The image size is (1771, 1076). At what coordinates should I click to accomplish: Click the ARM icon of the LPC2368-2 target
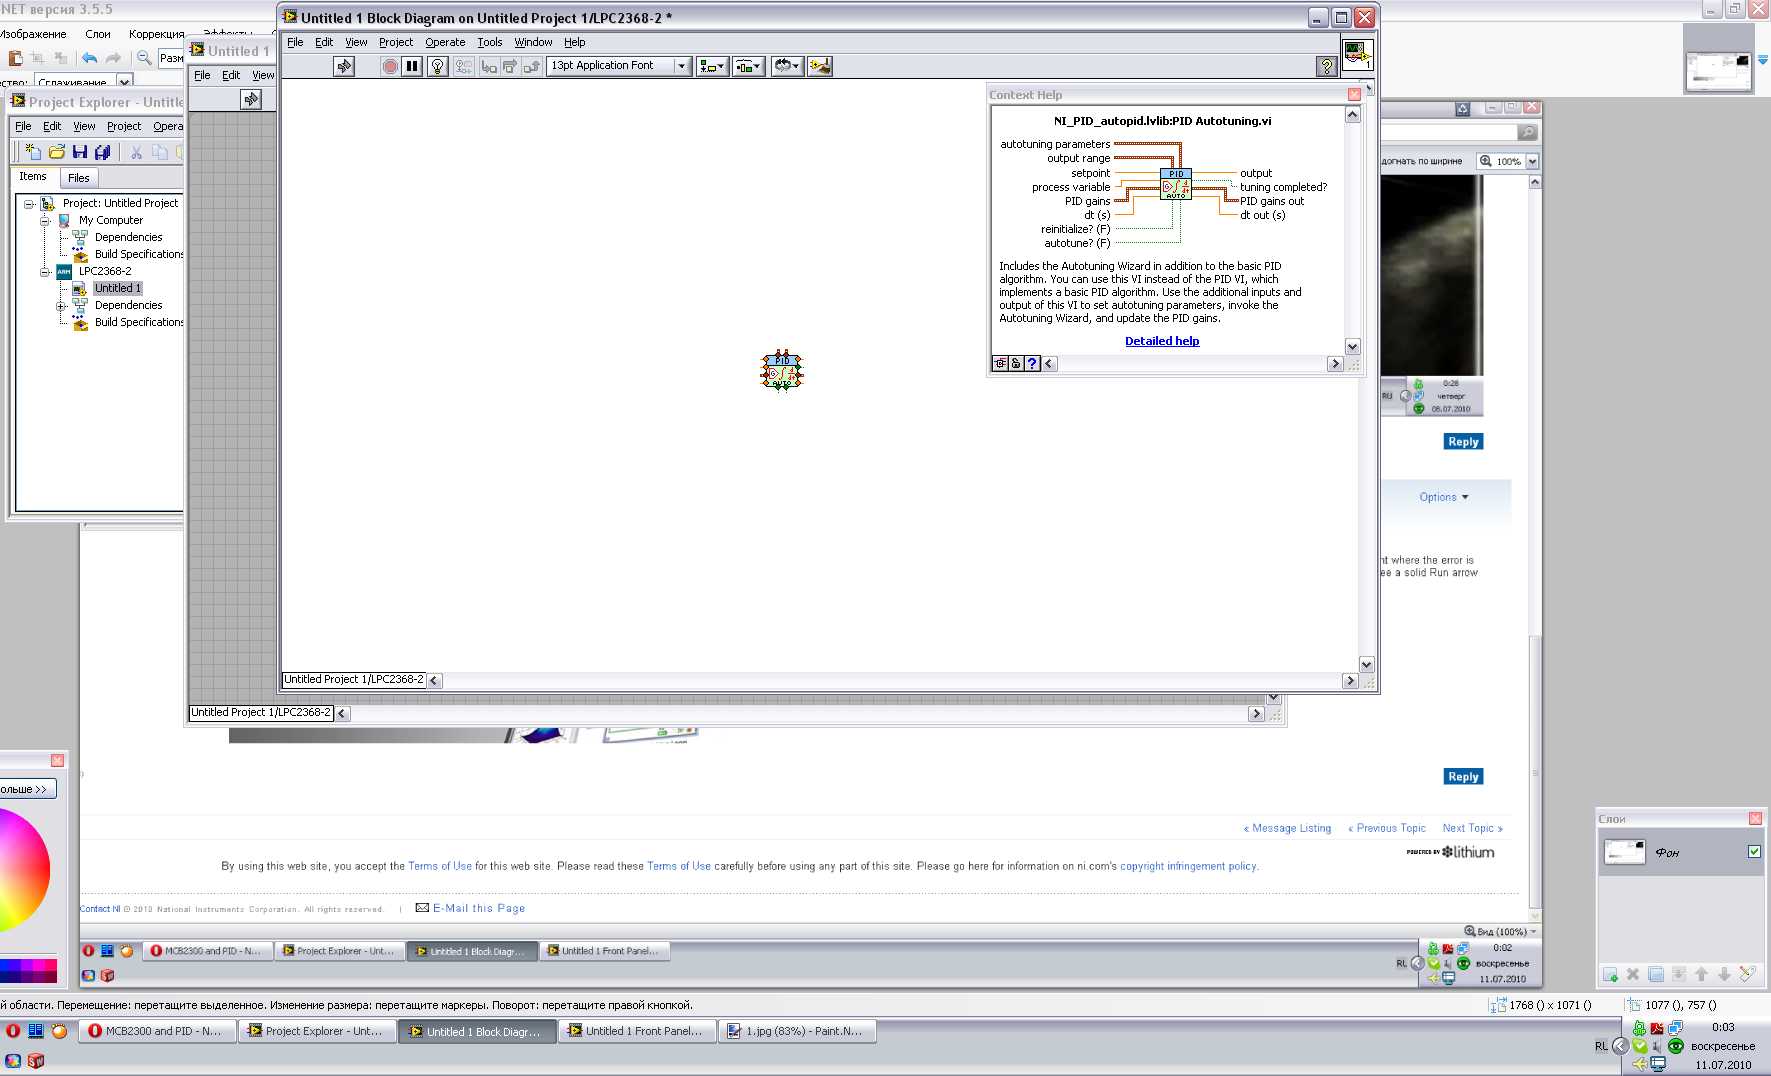(64, 271)
